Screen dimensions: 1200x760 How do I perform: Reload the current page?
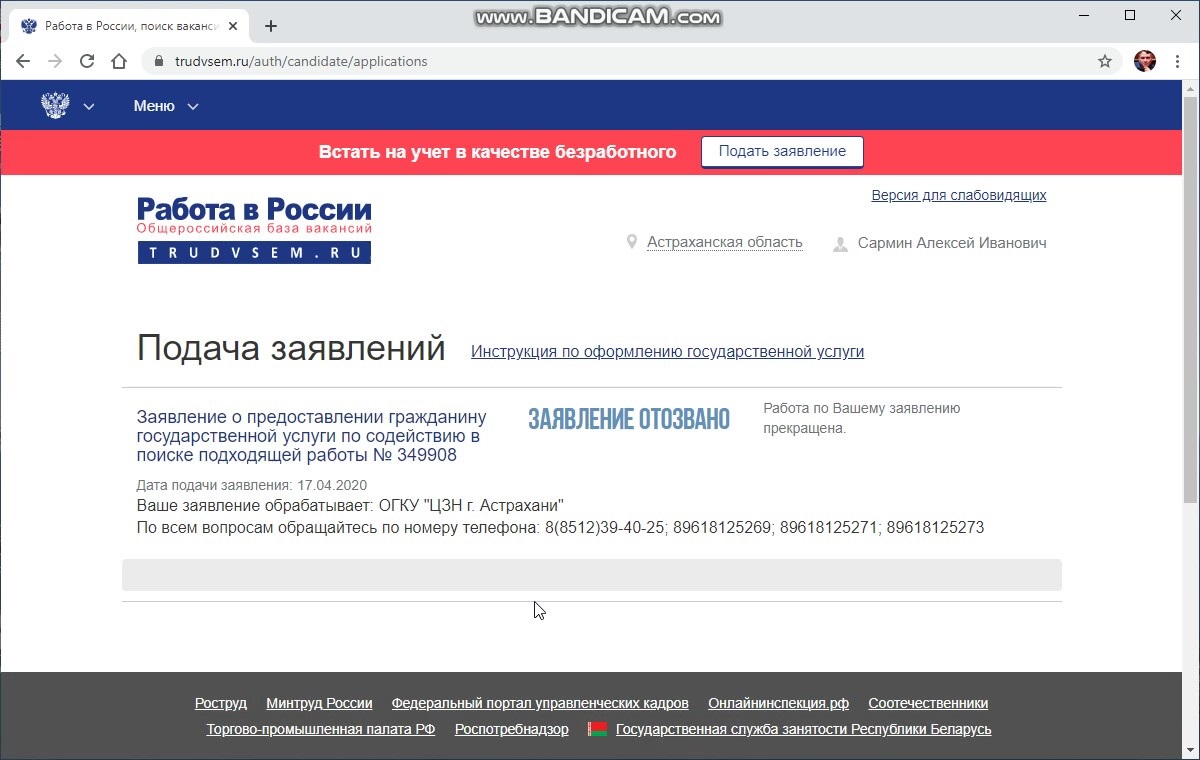[87, 61]
